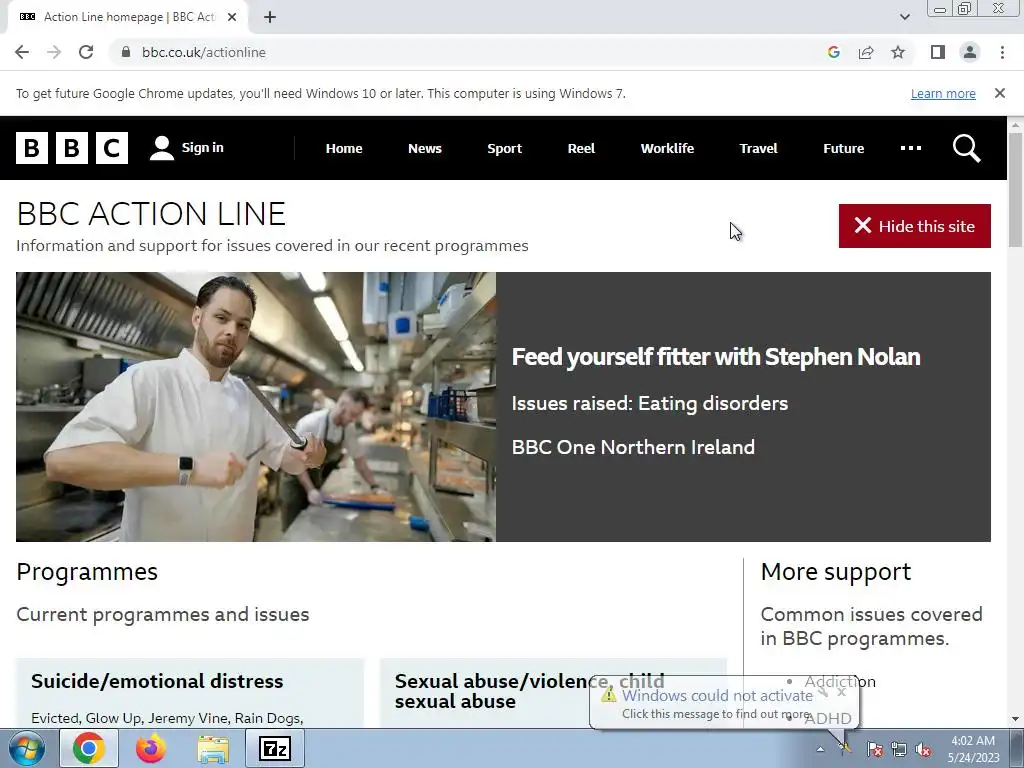
Task: Click the scrollbar up arrow
Action: coord(1015,124)
